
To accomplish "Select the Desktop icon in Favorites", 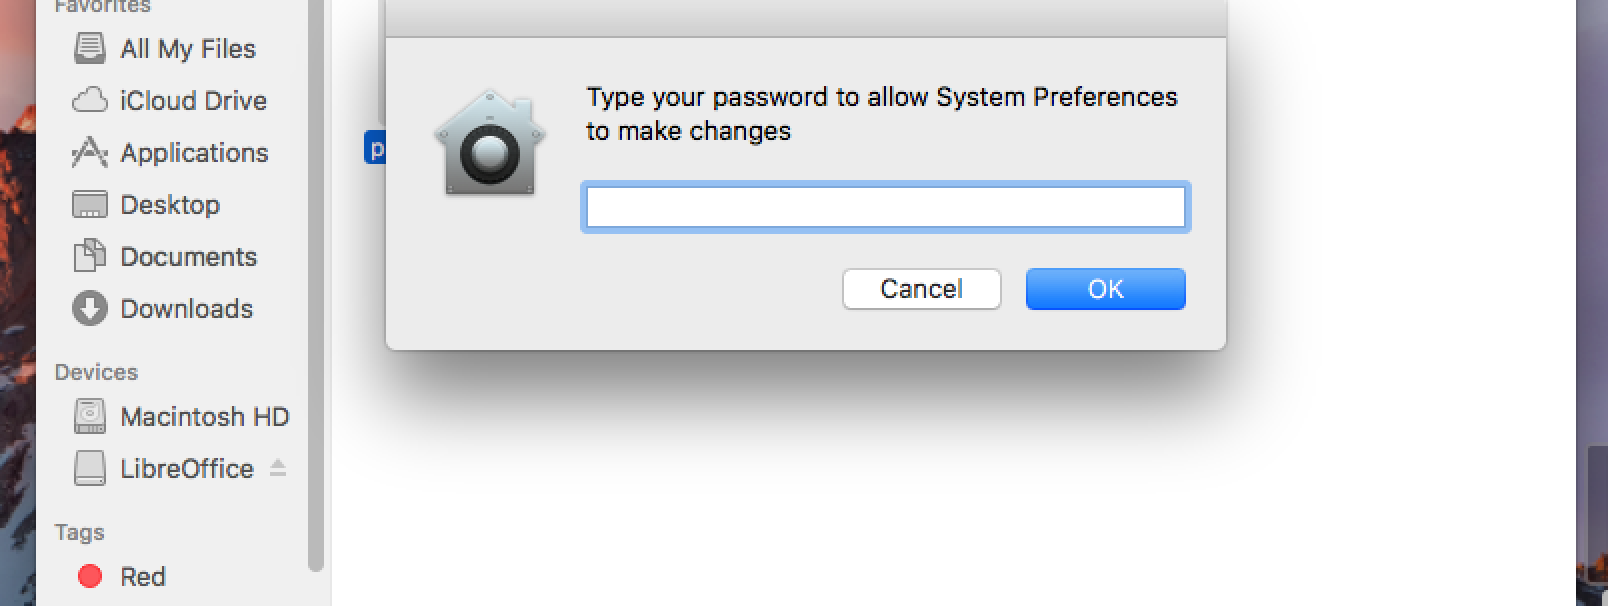I will tap(89, 204).
